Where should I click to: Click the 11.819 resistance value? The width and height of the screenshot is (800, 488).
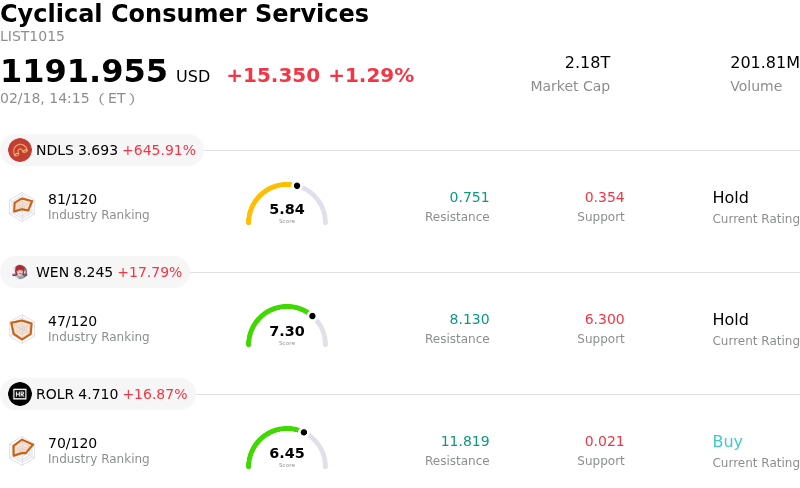(465, 441)
